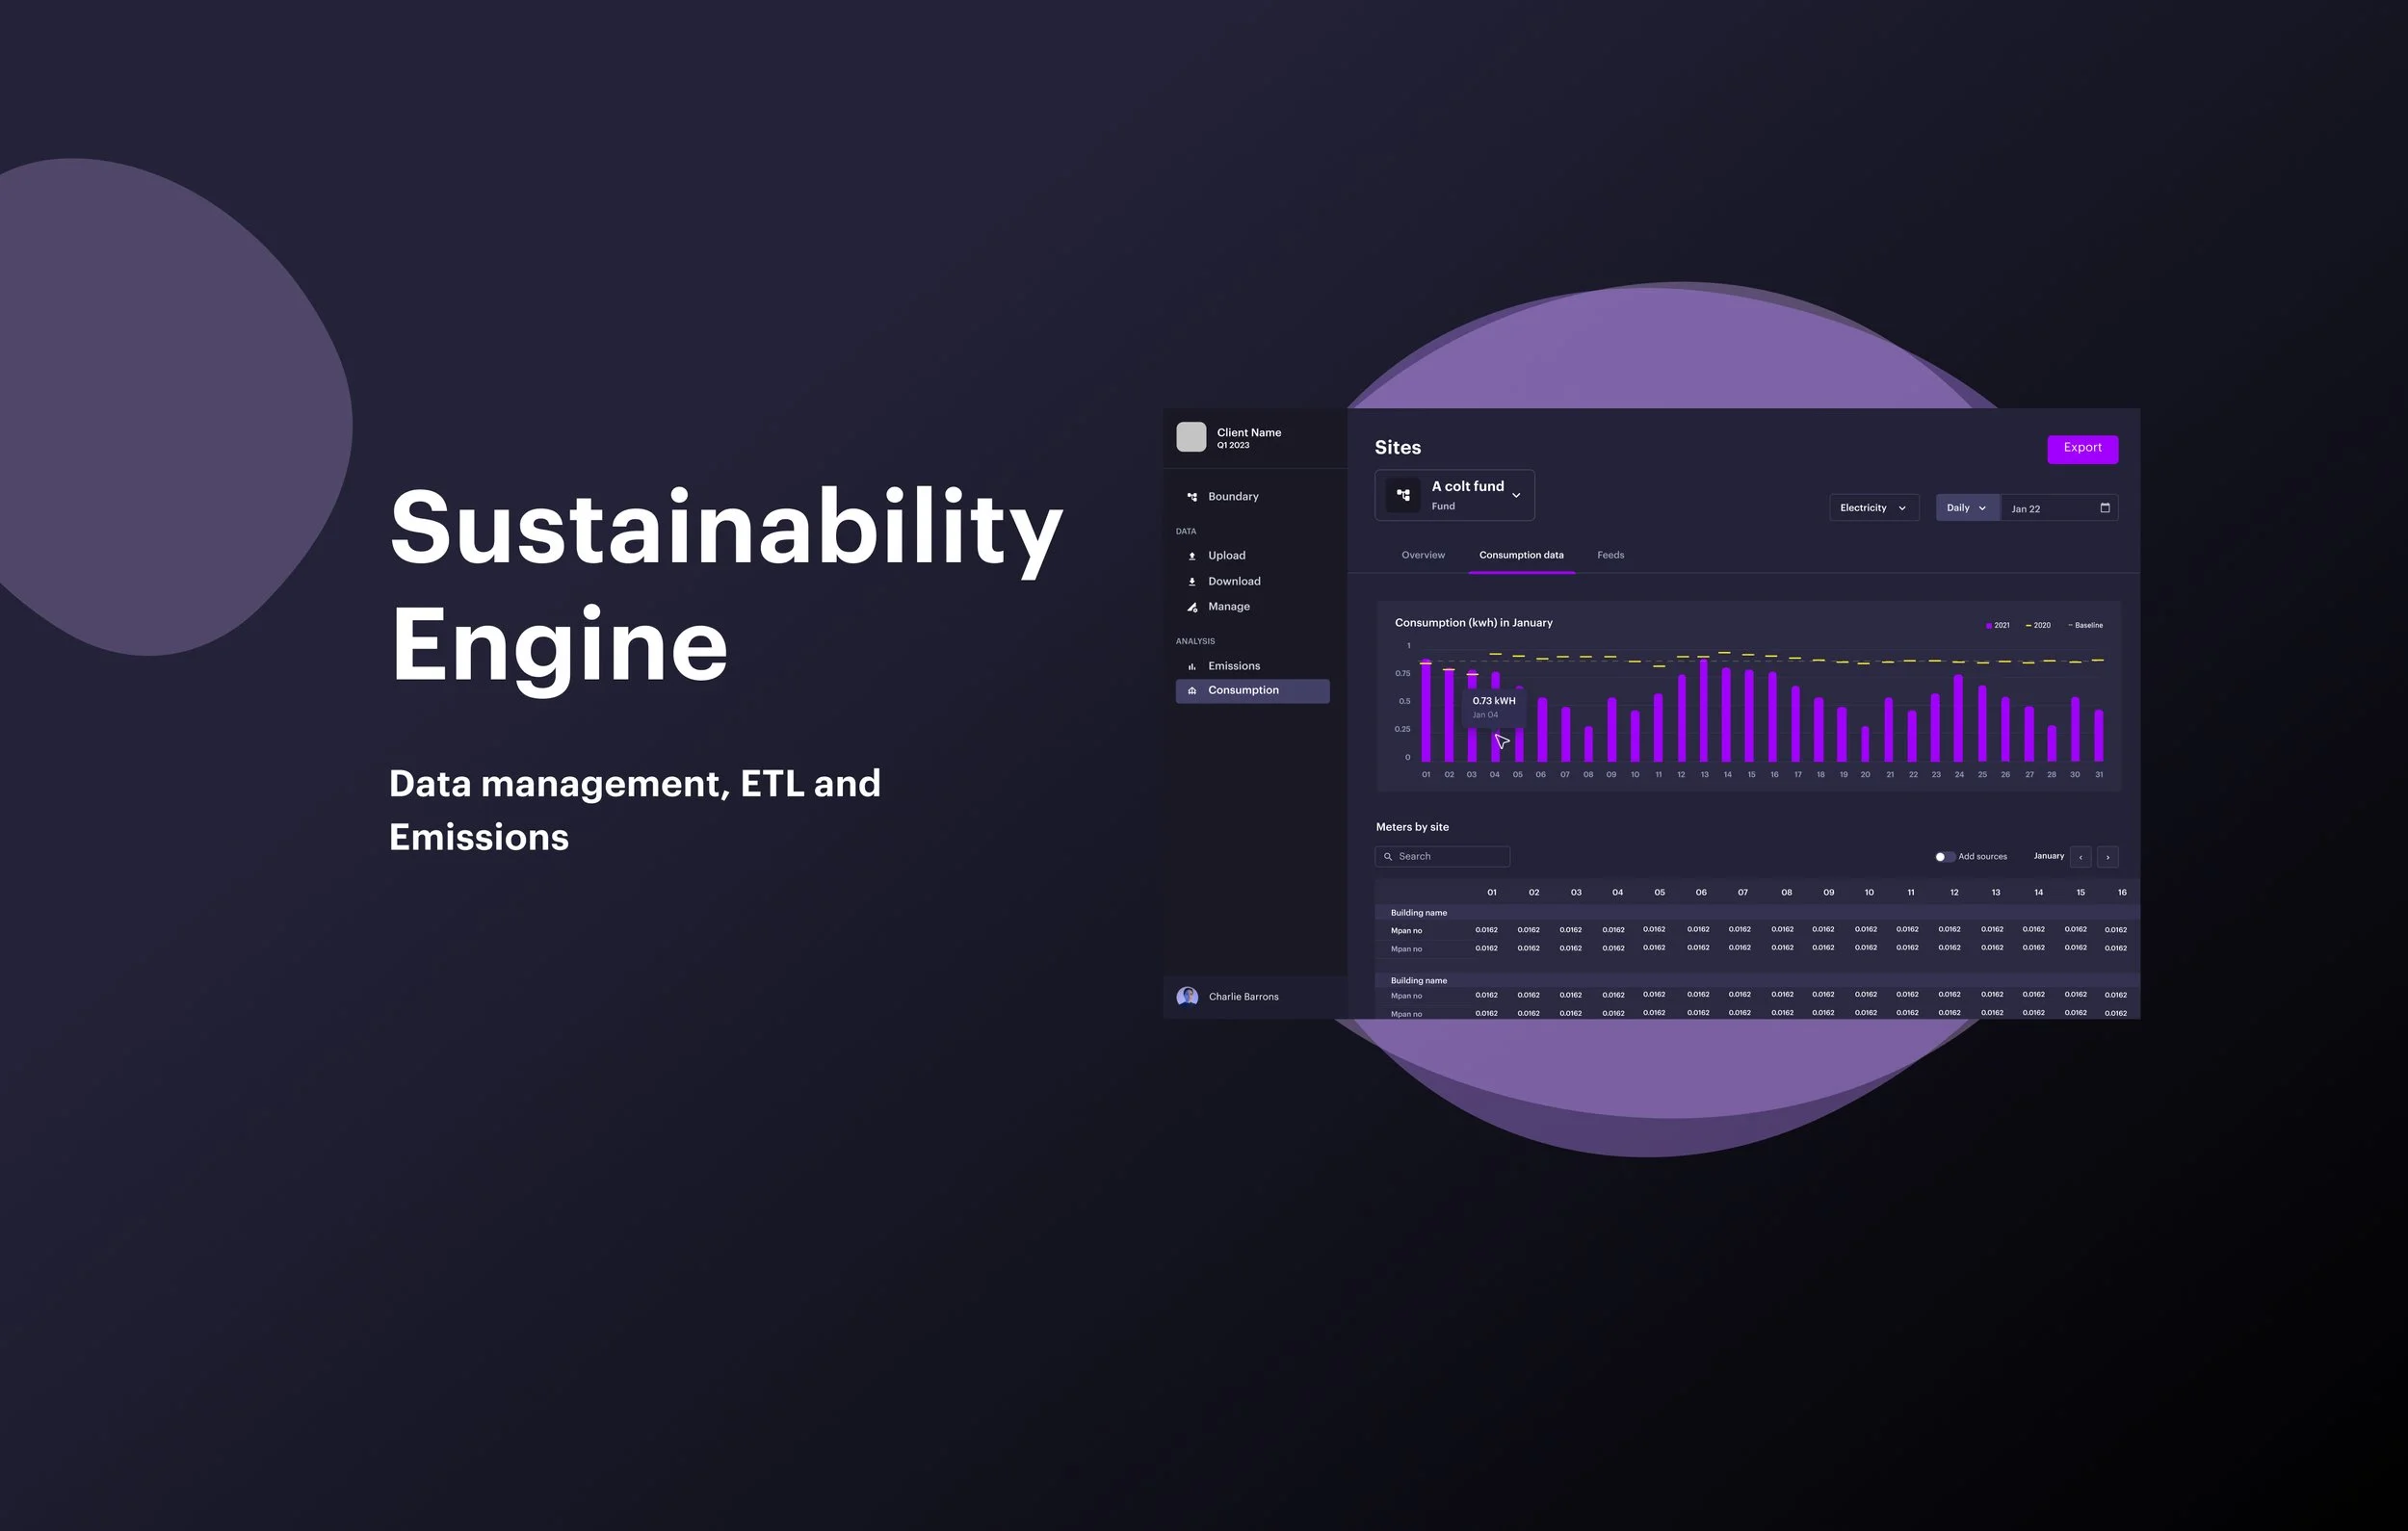
Task: Click Charlie Barrons profile avatar
Action: [x=1187, y=996]
